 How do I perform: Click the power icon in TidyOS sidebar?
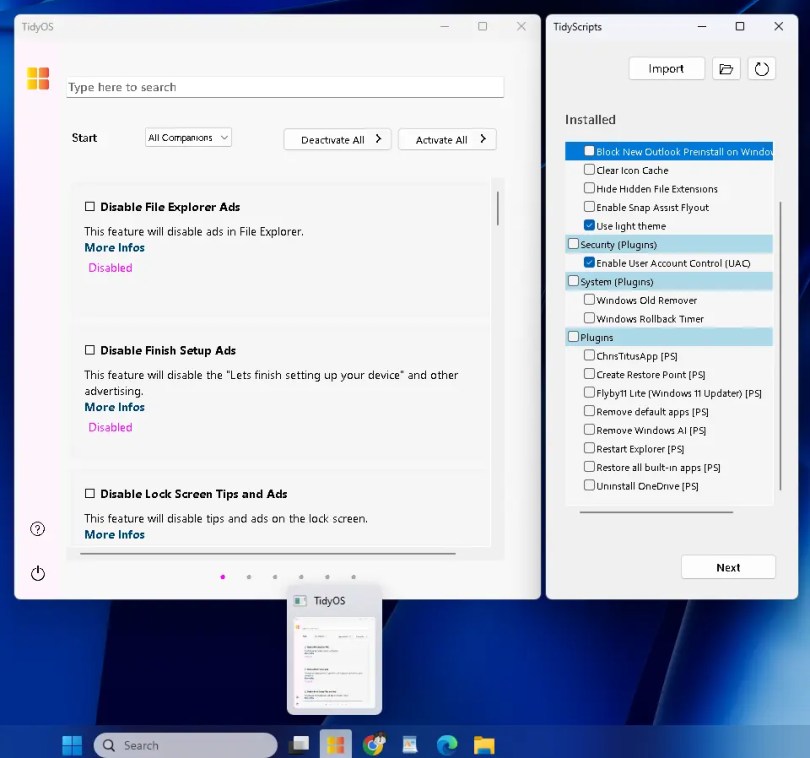[38, 573]
